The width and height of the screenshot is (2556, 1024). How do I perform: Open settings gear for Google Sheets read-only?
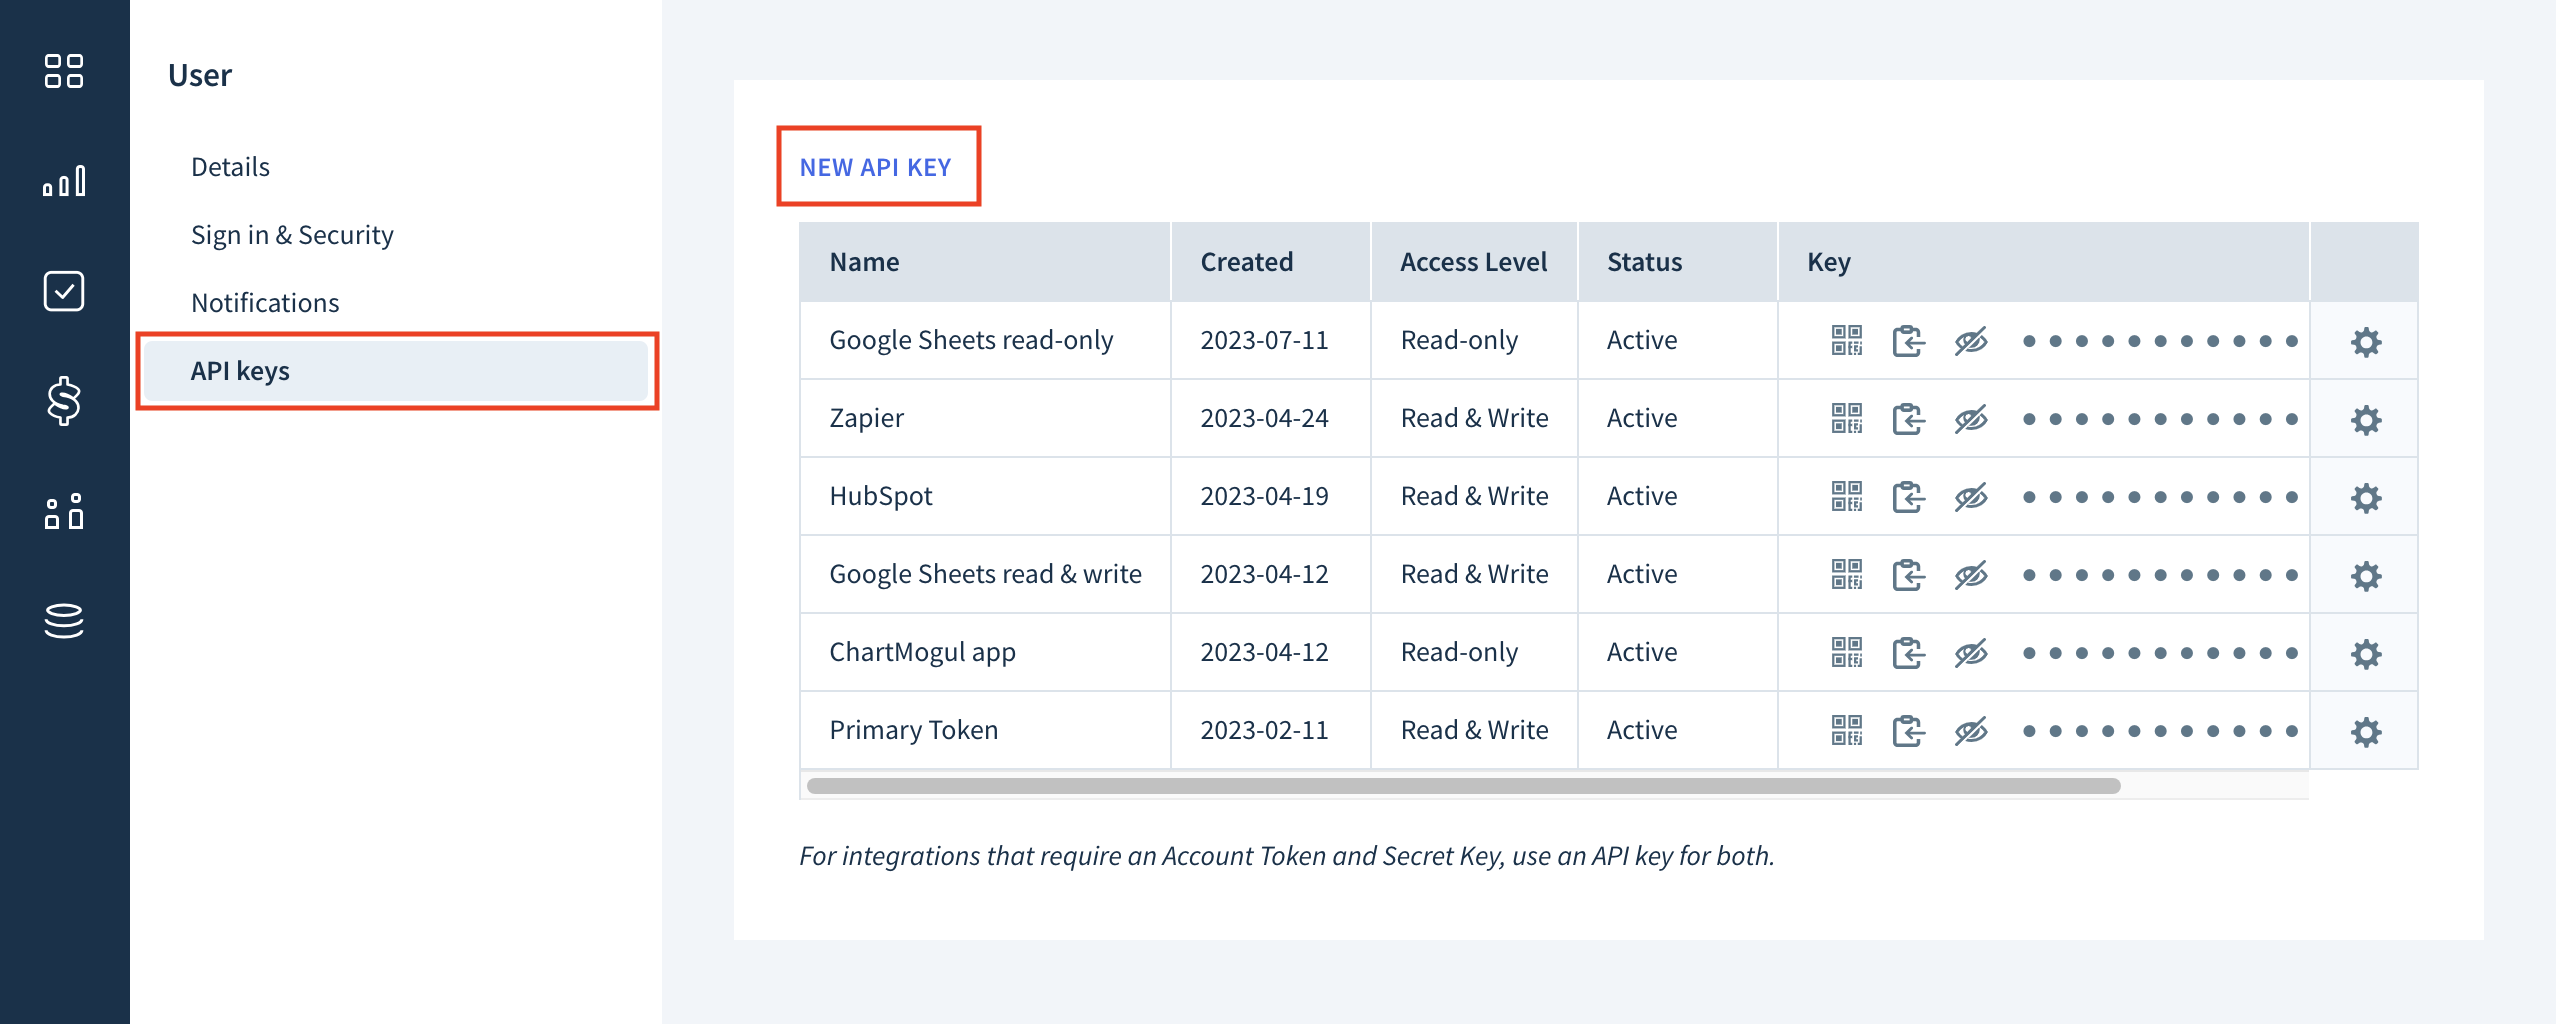tap(2365, 342)
